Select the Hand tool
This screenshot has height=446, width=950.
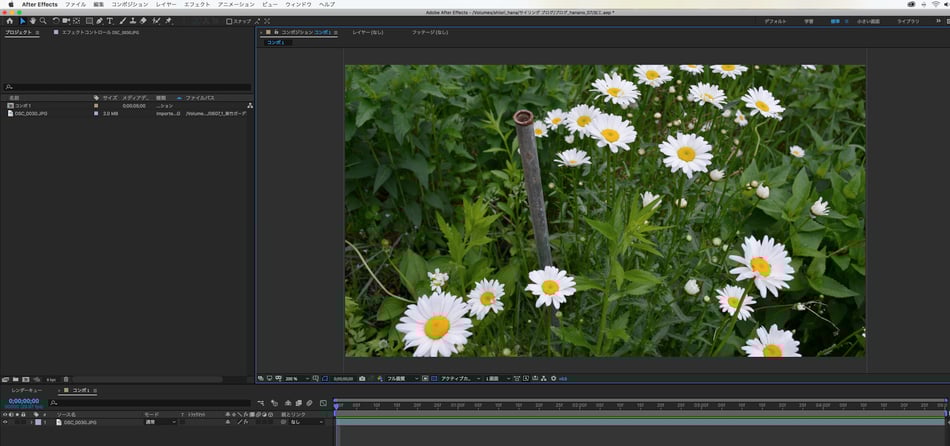tap(32, 20)
